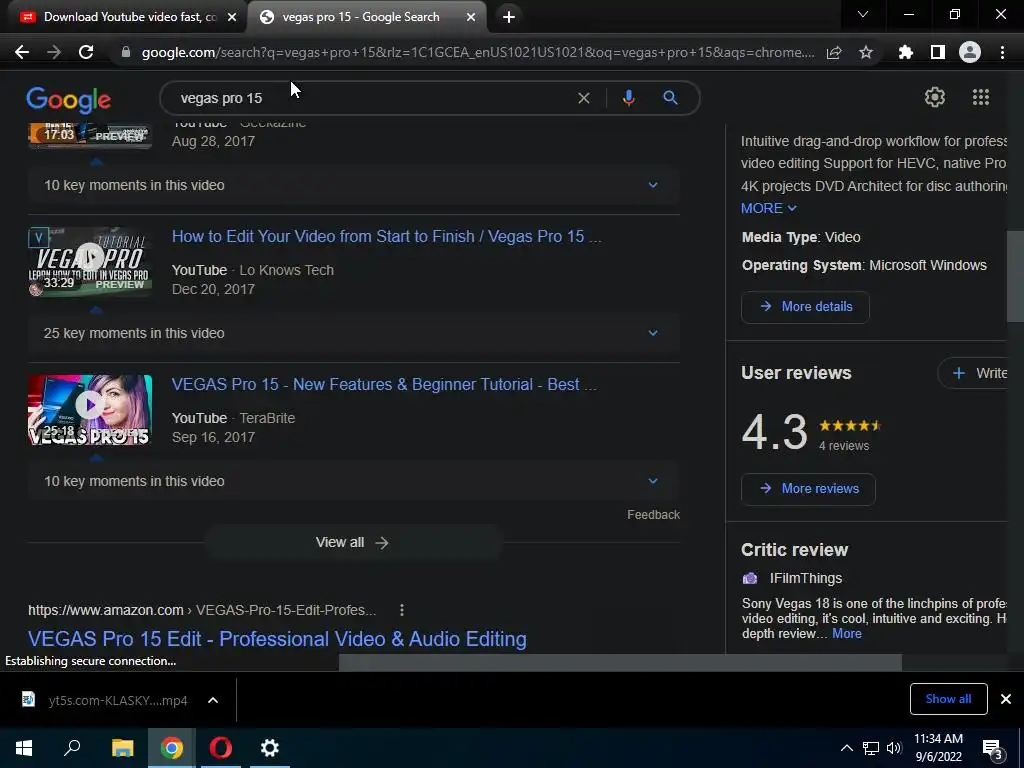Click the Chrome taskbar icon
This screenshot has height=768, width=1024.
[171, 748]
